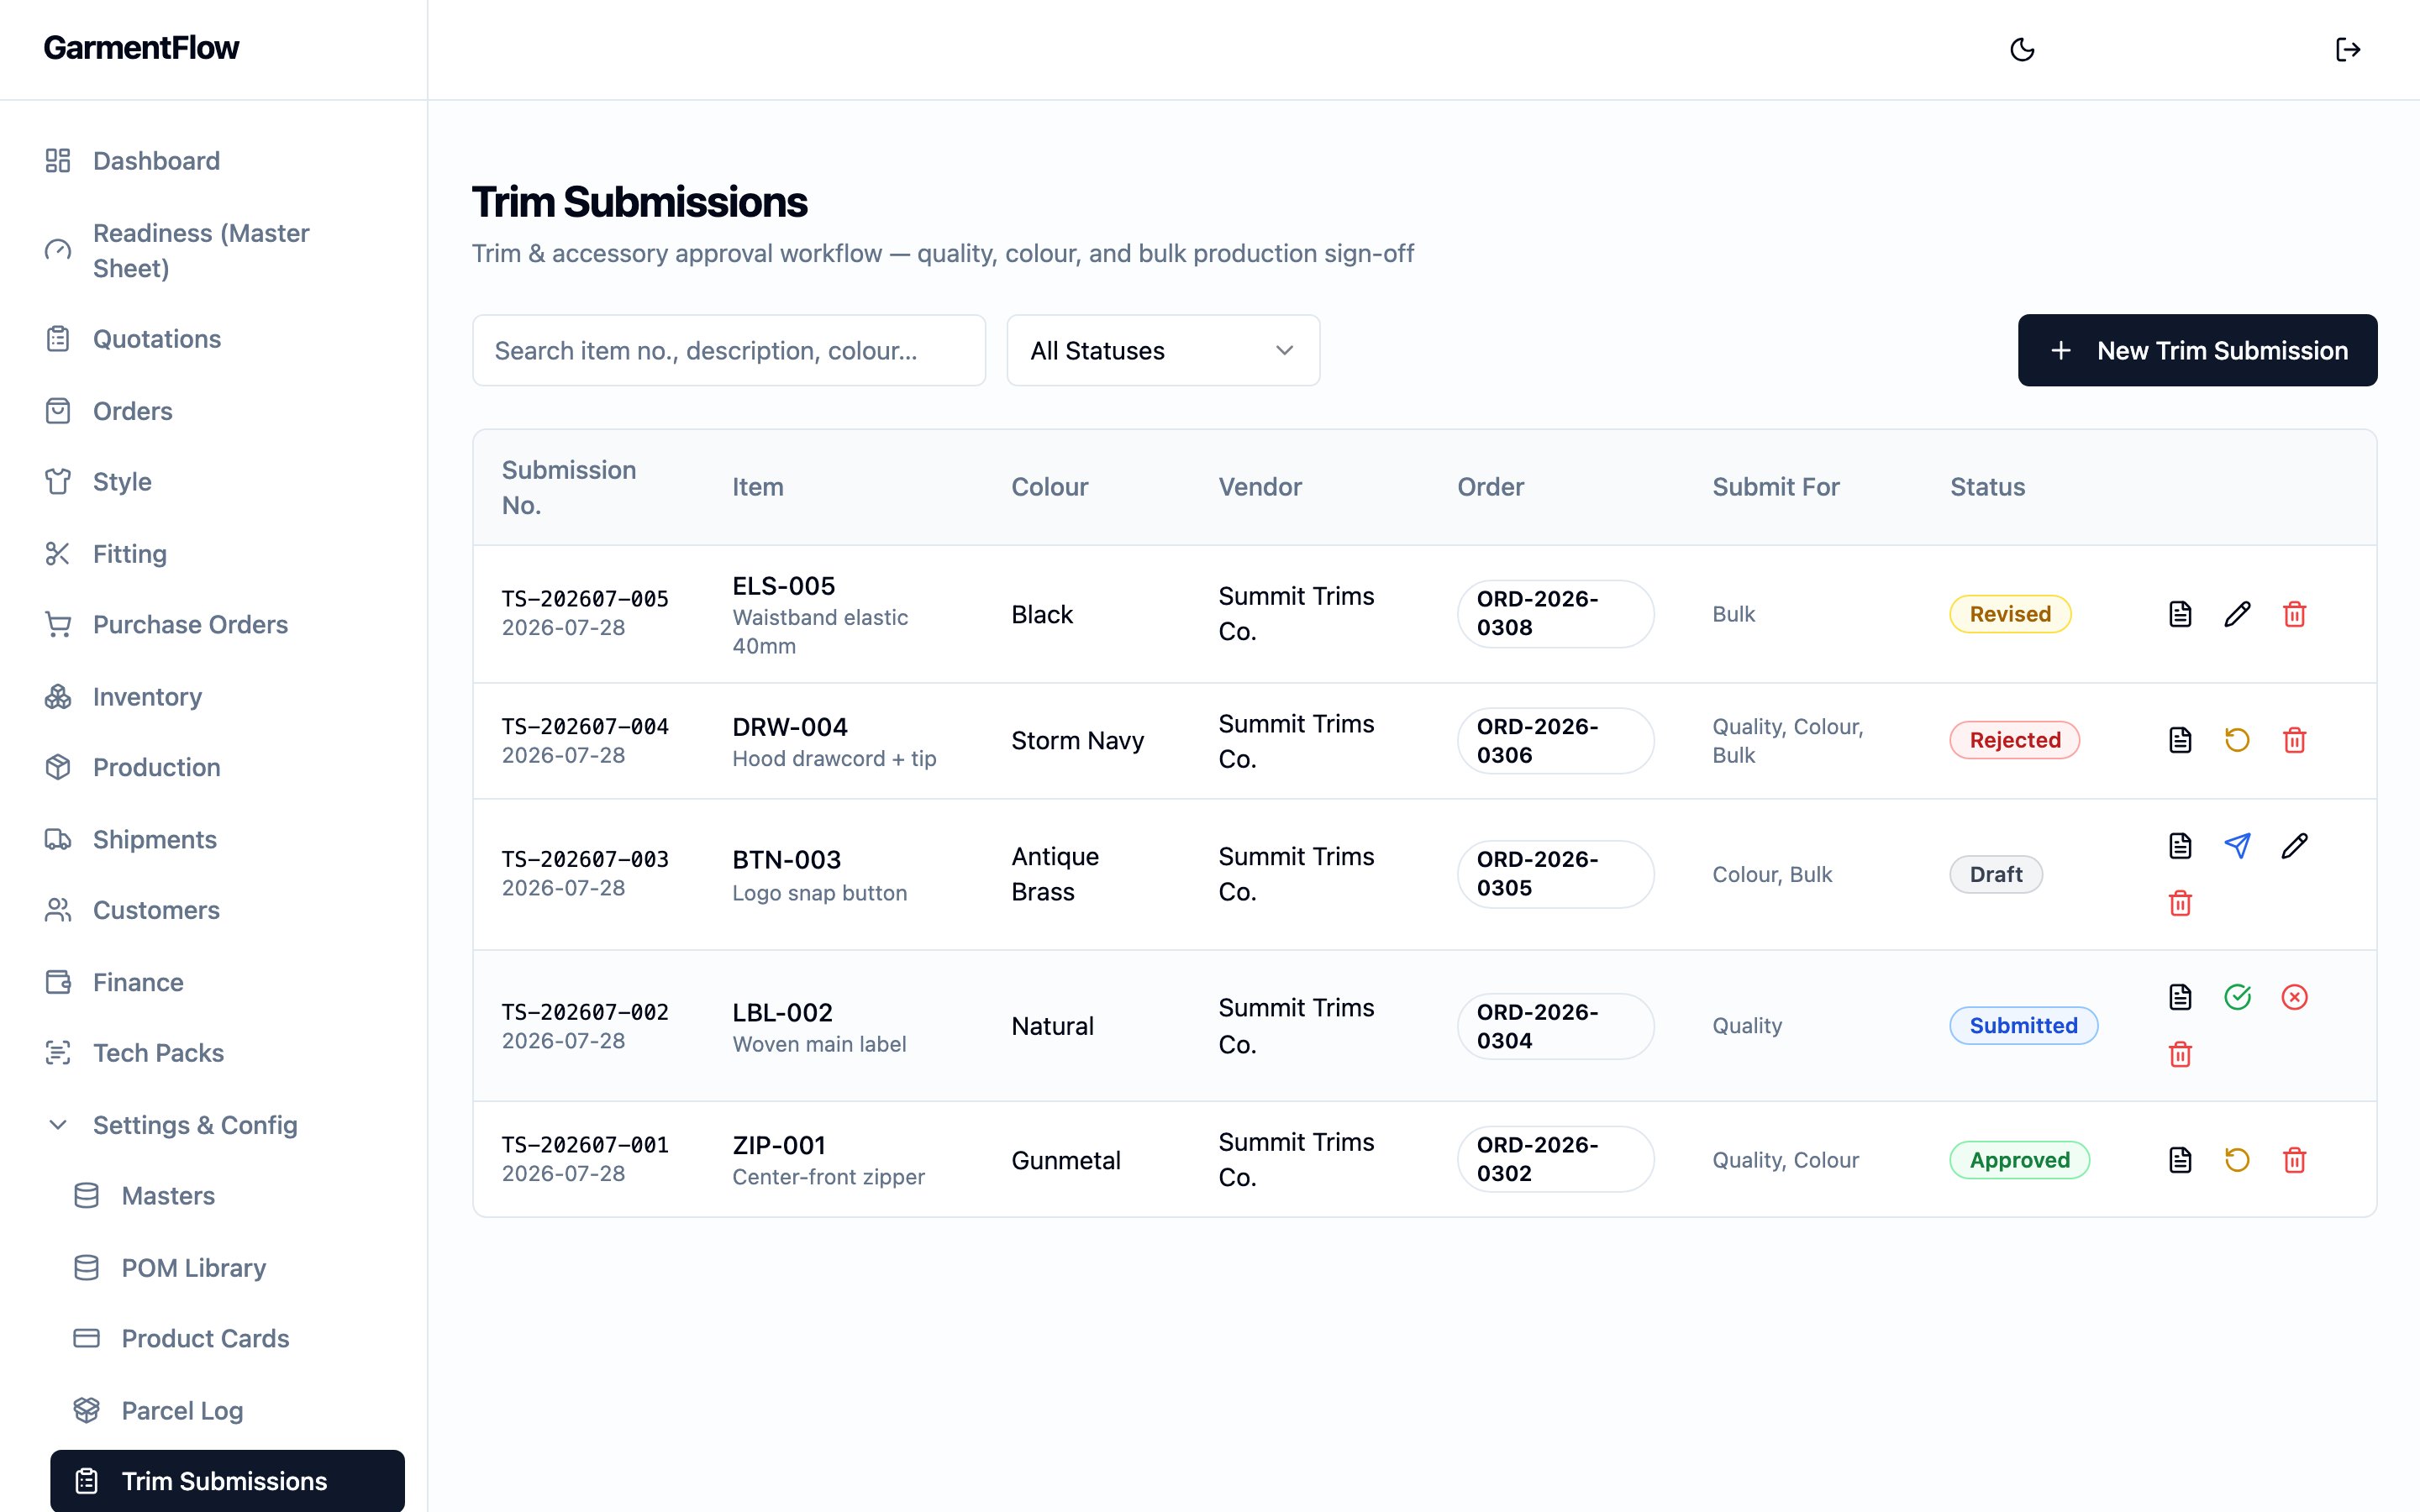Open order badge ORD-2026-0305

click(x=1555, y=874)
